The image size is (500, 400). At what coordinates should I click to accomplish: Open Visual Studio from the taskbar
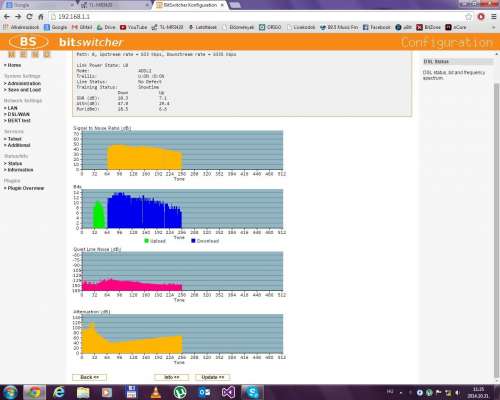pos(228,392)
